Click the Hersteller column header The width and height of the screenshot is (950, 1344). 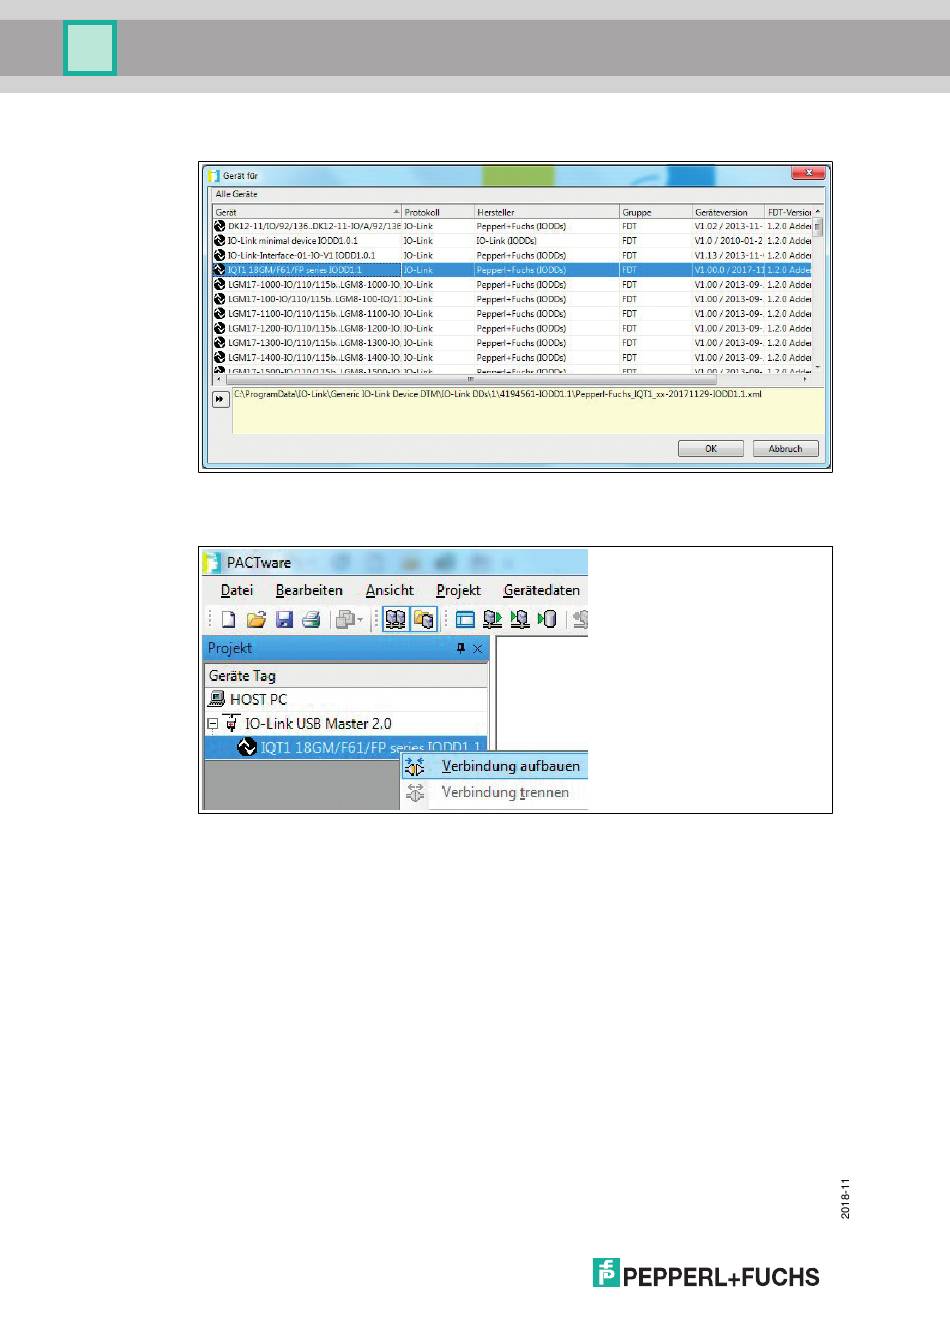[x=547, y=212]
